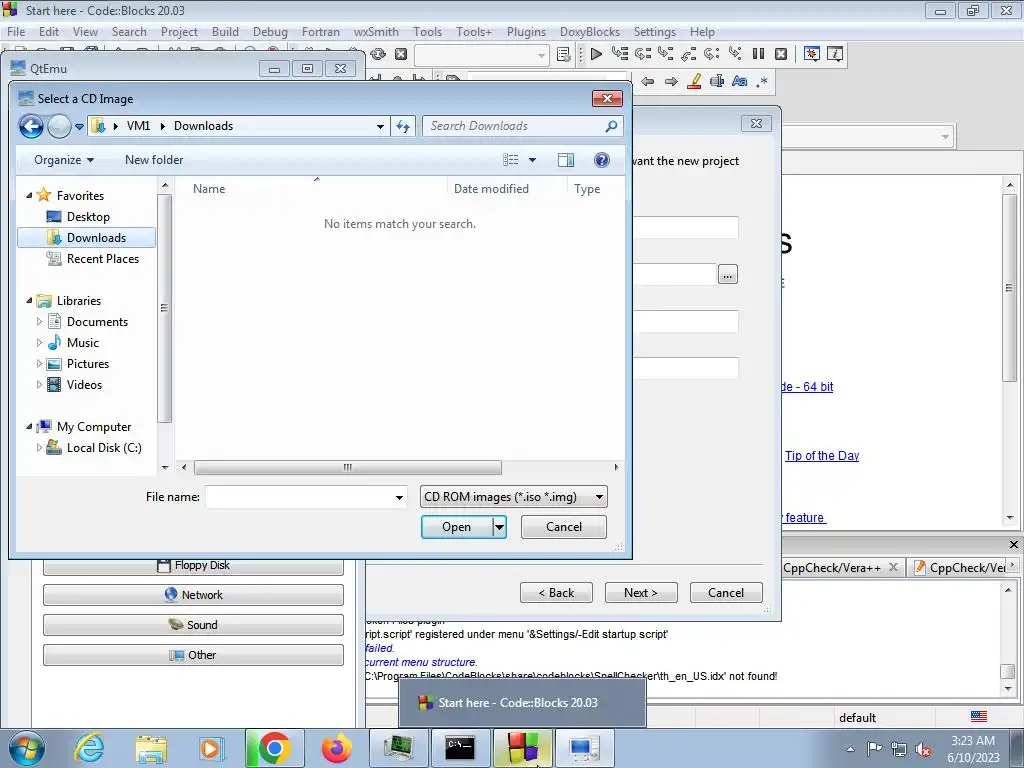This screenshot has width=1024, height=768.
Task: Click the Break debugger pause icon
Action: click(x=758, y=54)
